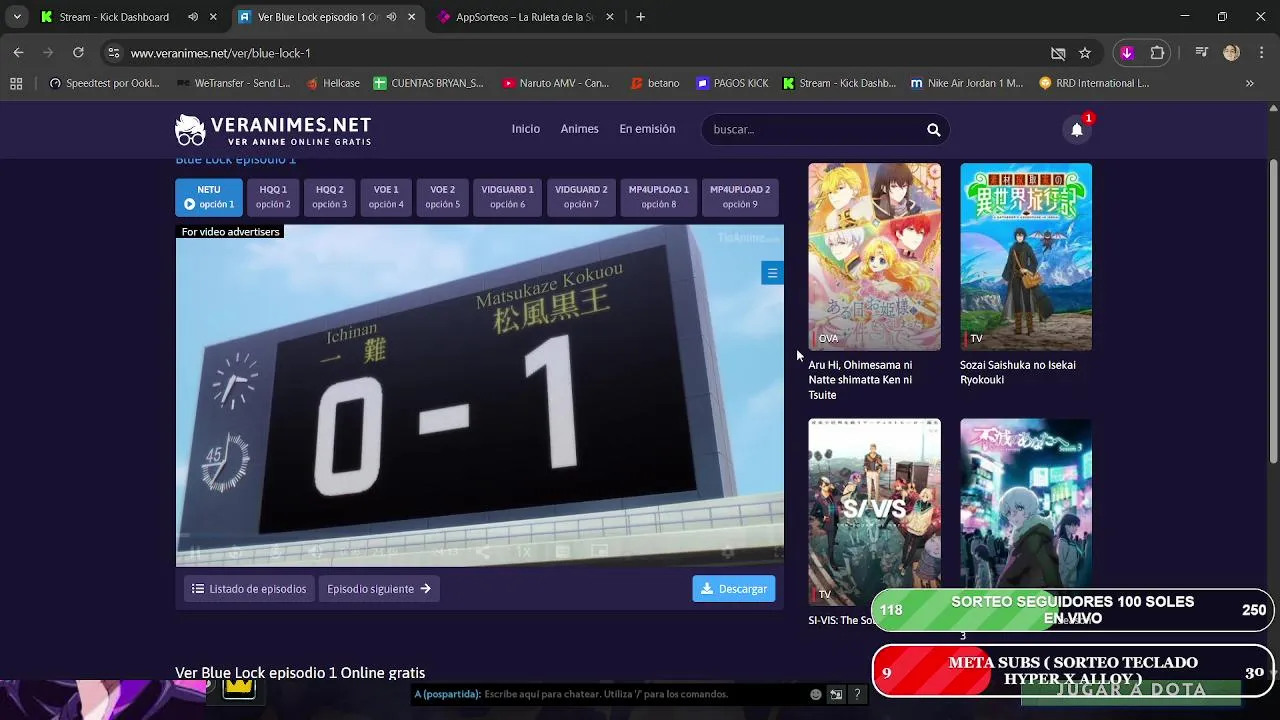1280x720 pixels.
Task: Open the Chrome profile avatar
Action: click(1231, 53)
